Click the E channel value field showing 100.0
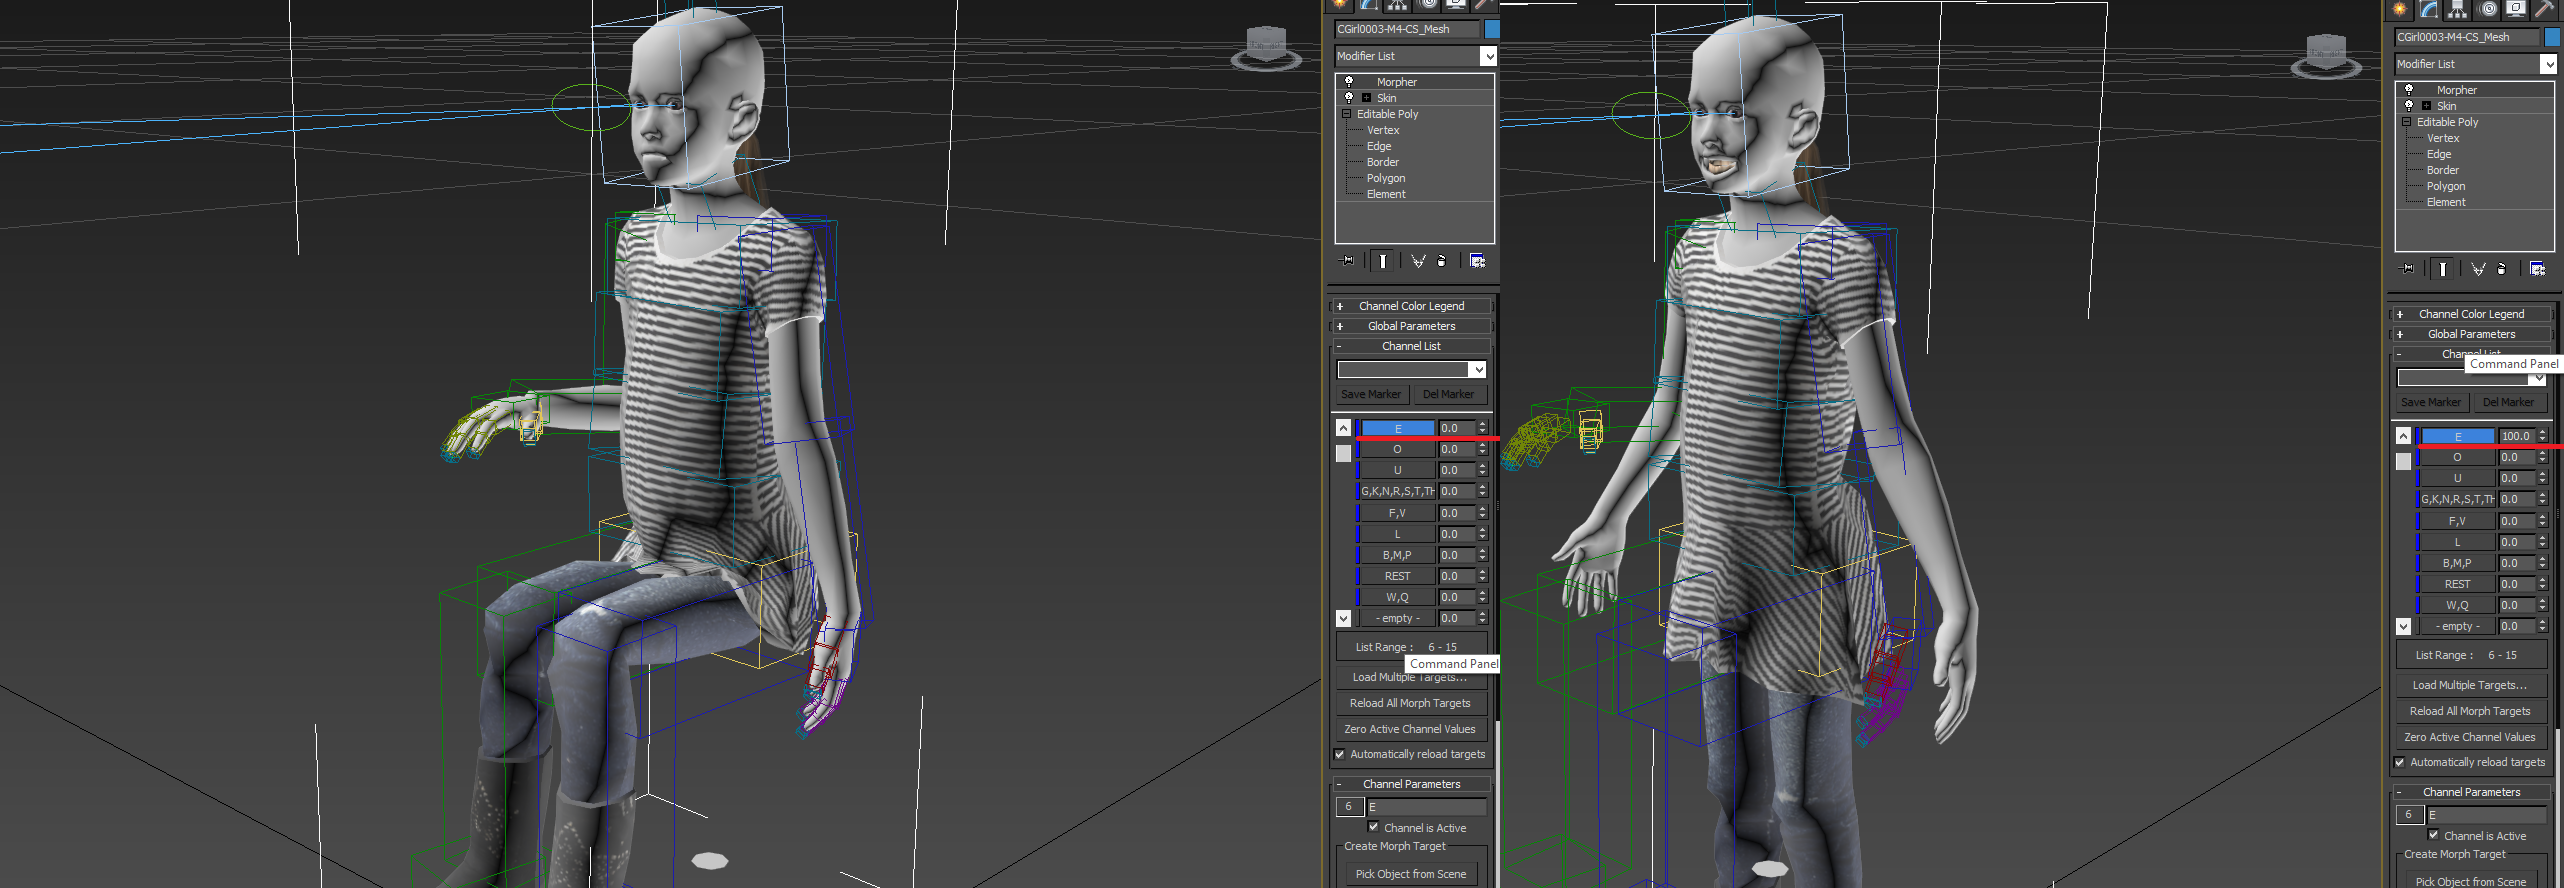This screenshot has width=2564, height=888. pos(2515,436)
